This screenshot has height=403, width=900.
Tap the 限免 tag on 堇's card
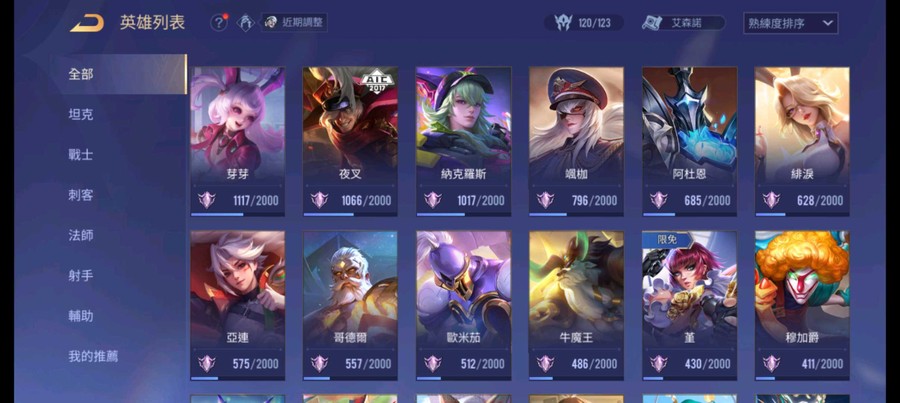pyautogui.click(x=667, y=239)
